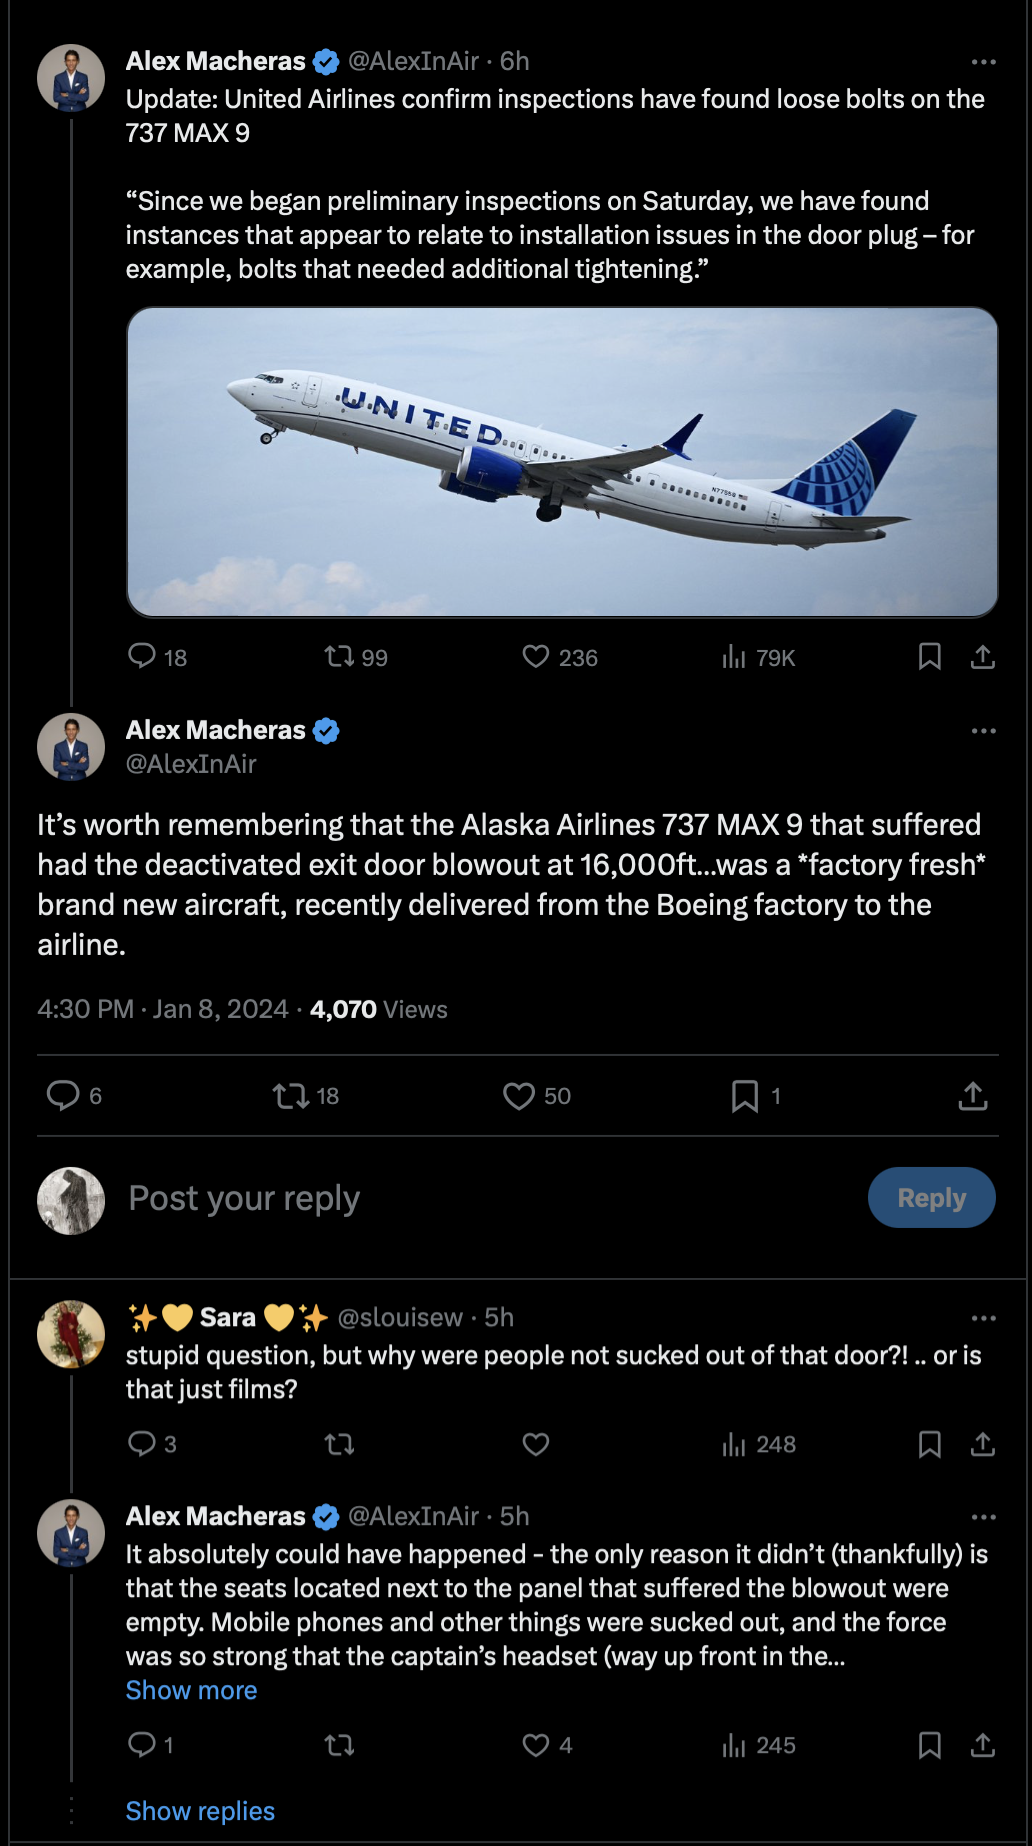This screenshot has height=1846, width=1032.
Task: Open the three-dot menu on first tweet
Action: 984,62
